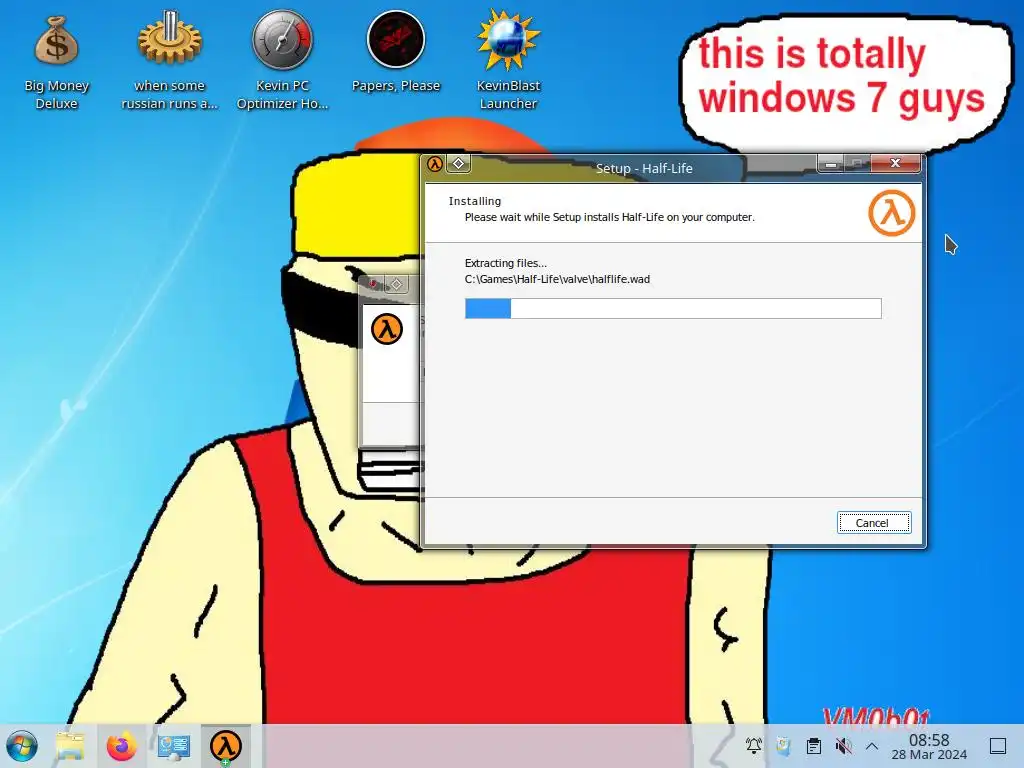Expand hidden system tray icons arrow
1024x768 pixels.
click(x=872, y=746)
